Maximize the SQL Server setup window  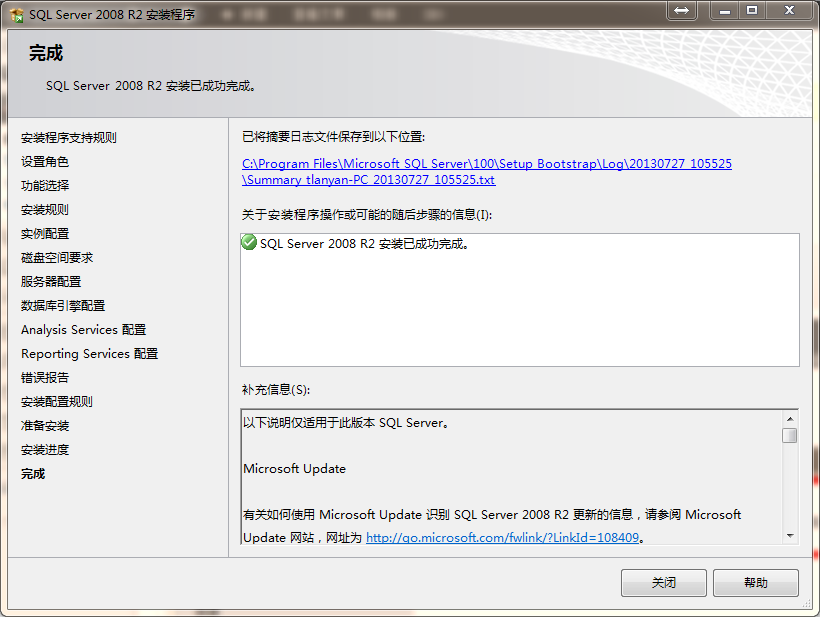point(752,10)
